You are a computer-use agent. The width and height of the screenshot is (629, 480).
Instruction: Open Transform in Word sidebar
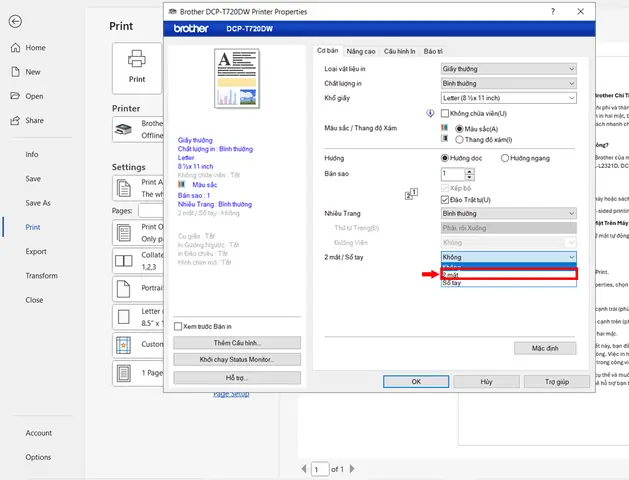point(41,276)
